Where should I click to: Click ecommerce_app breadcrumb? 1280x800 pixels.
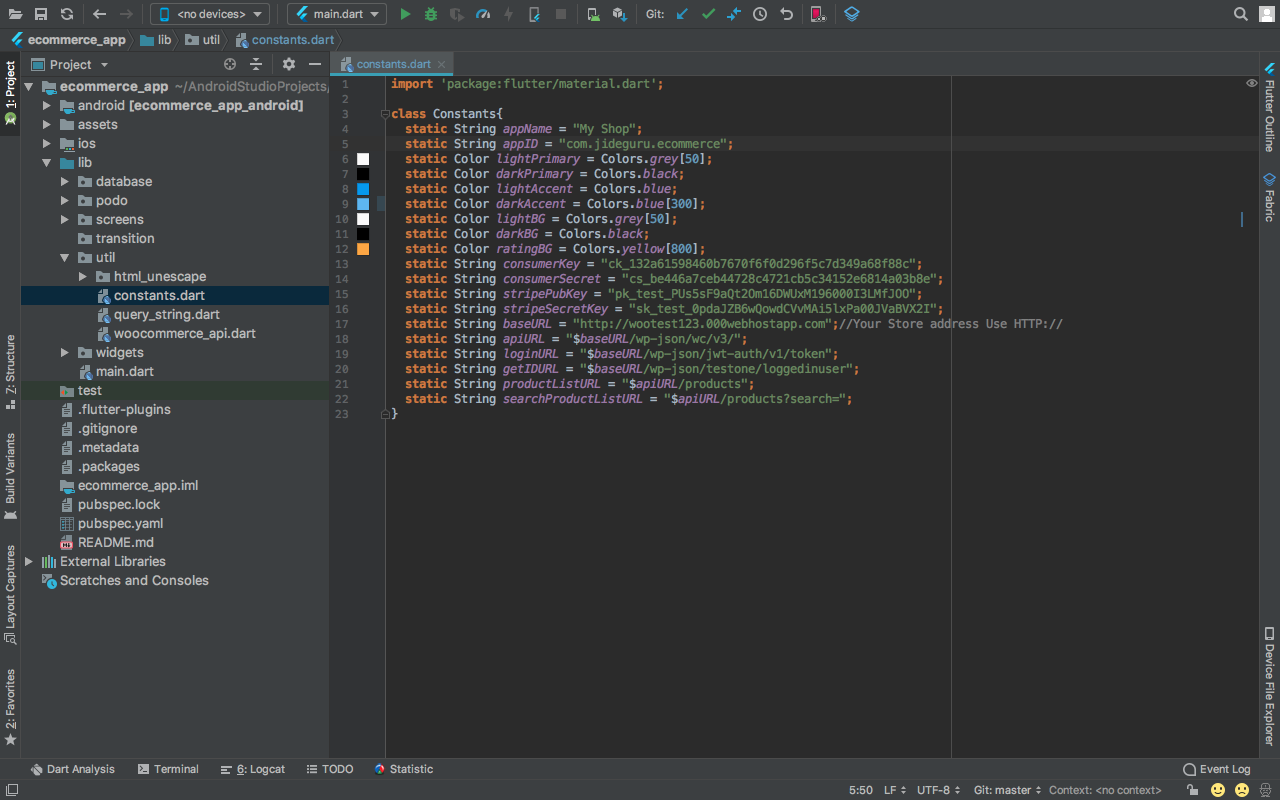coord(68,40)
